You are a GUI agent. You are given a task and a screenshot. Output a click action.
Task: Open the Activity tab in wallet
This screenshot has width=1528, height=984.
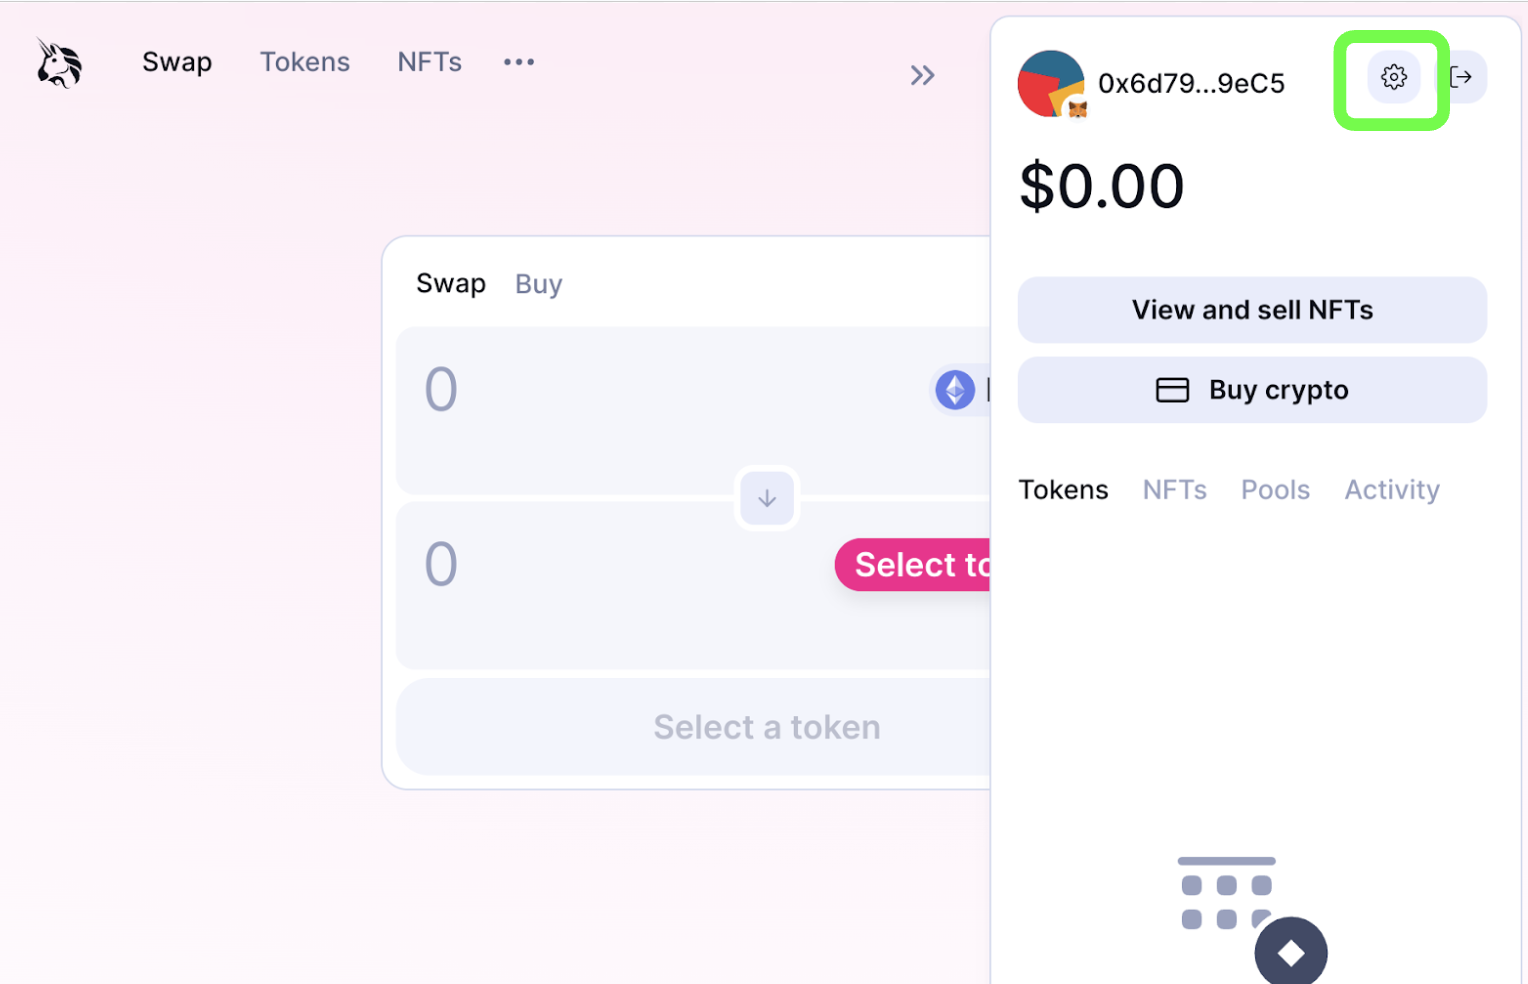pos(1392,490)
